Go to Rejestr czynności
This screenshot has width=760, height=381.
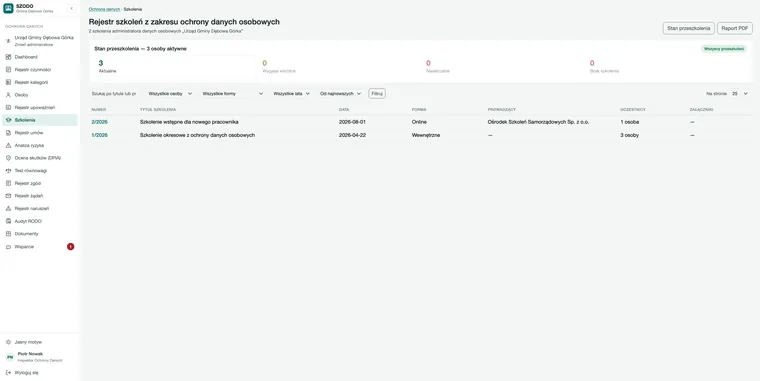click(x=40, y=70)
